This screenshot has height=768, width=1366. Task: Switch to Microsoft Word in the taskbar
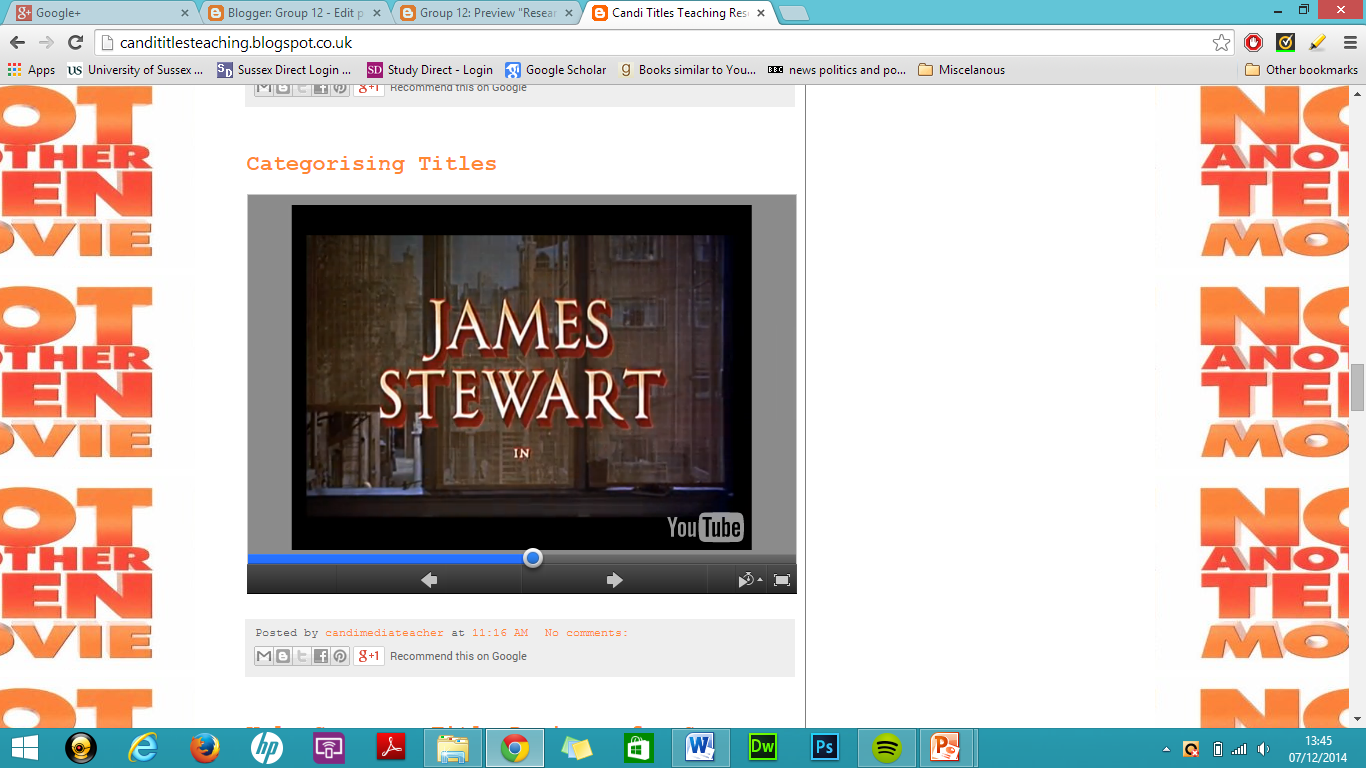[x=701, y=748]
